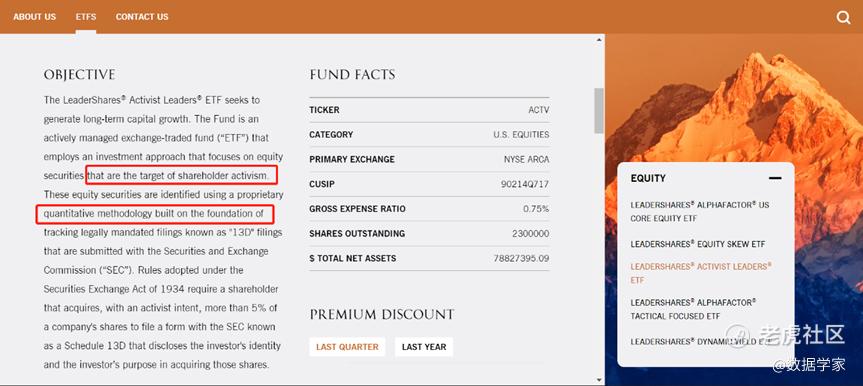Click the gross expense ratio 0.75%
The width and height of the screenshot is (863, 386).
coord(536,209)
